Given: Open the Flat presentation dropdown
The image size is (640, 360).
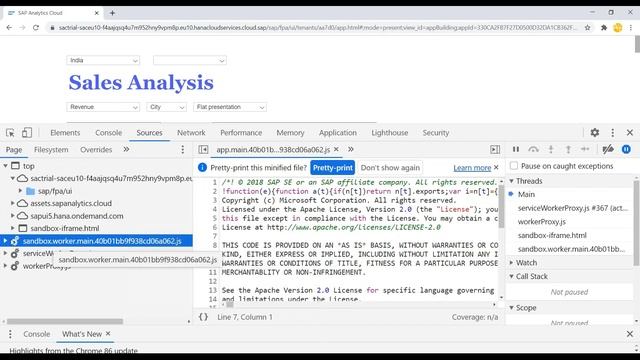Looking at the screenshot, I should [230, 107].
